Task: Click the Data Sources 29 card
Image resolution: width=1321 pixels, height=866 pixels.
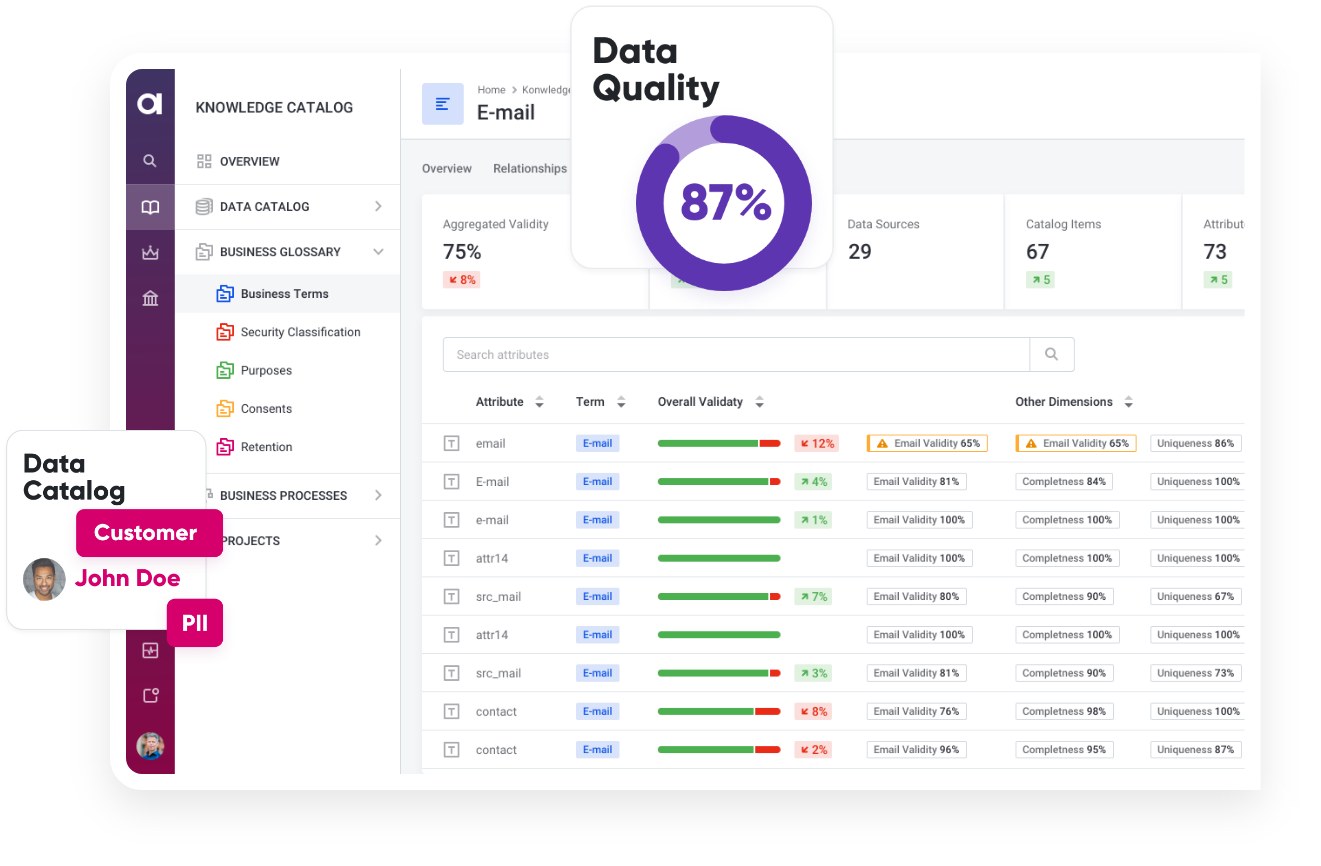Action: (915, 252)
